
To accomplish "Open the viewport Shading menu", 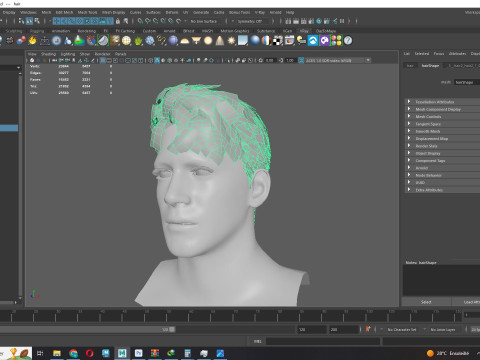I will click(x=48, y=54).
